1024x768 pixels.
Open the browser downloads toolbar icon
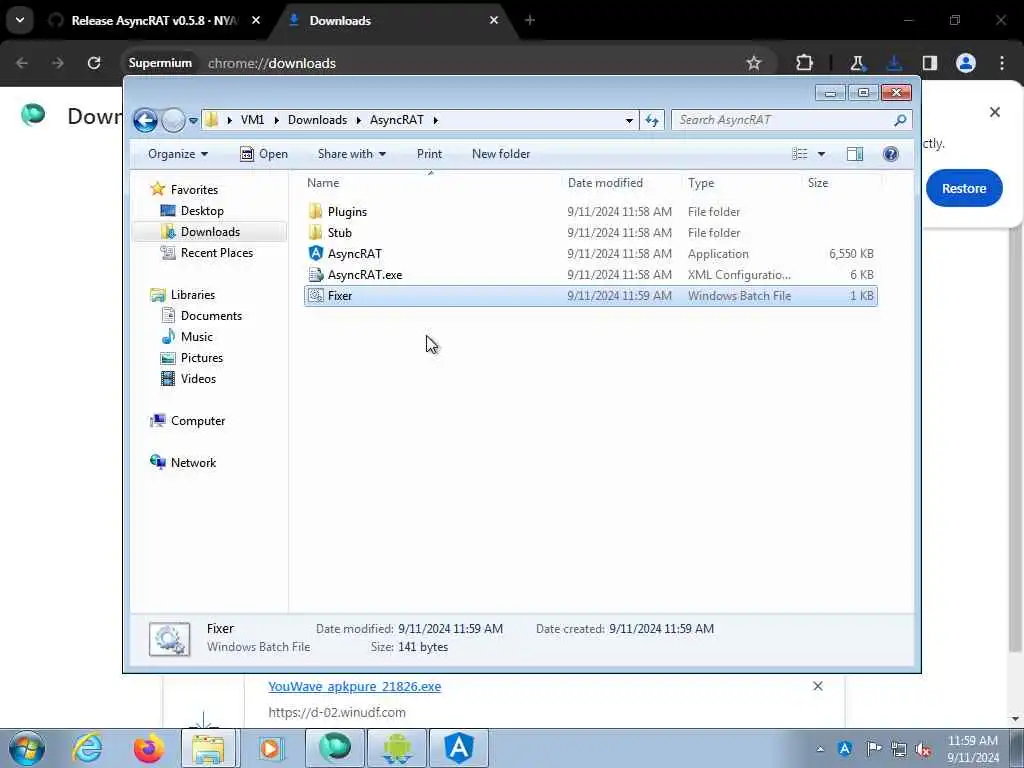[894, 63]
